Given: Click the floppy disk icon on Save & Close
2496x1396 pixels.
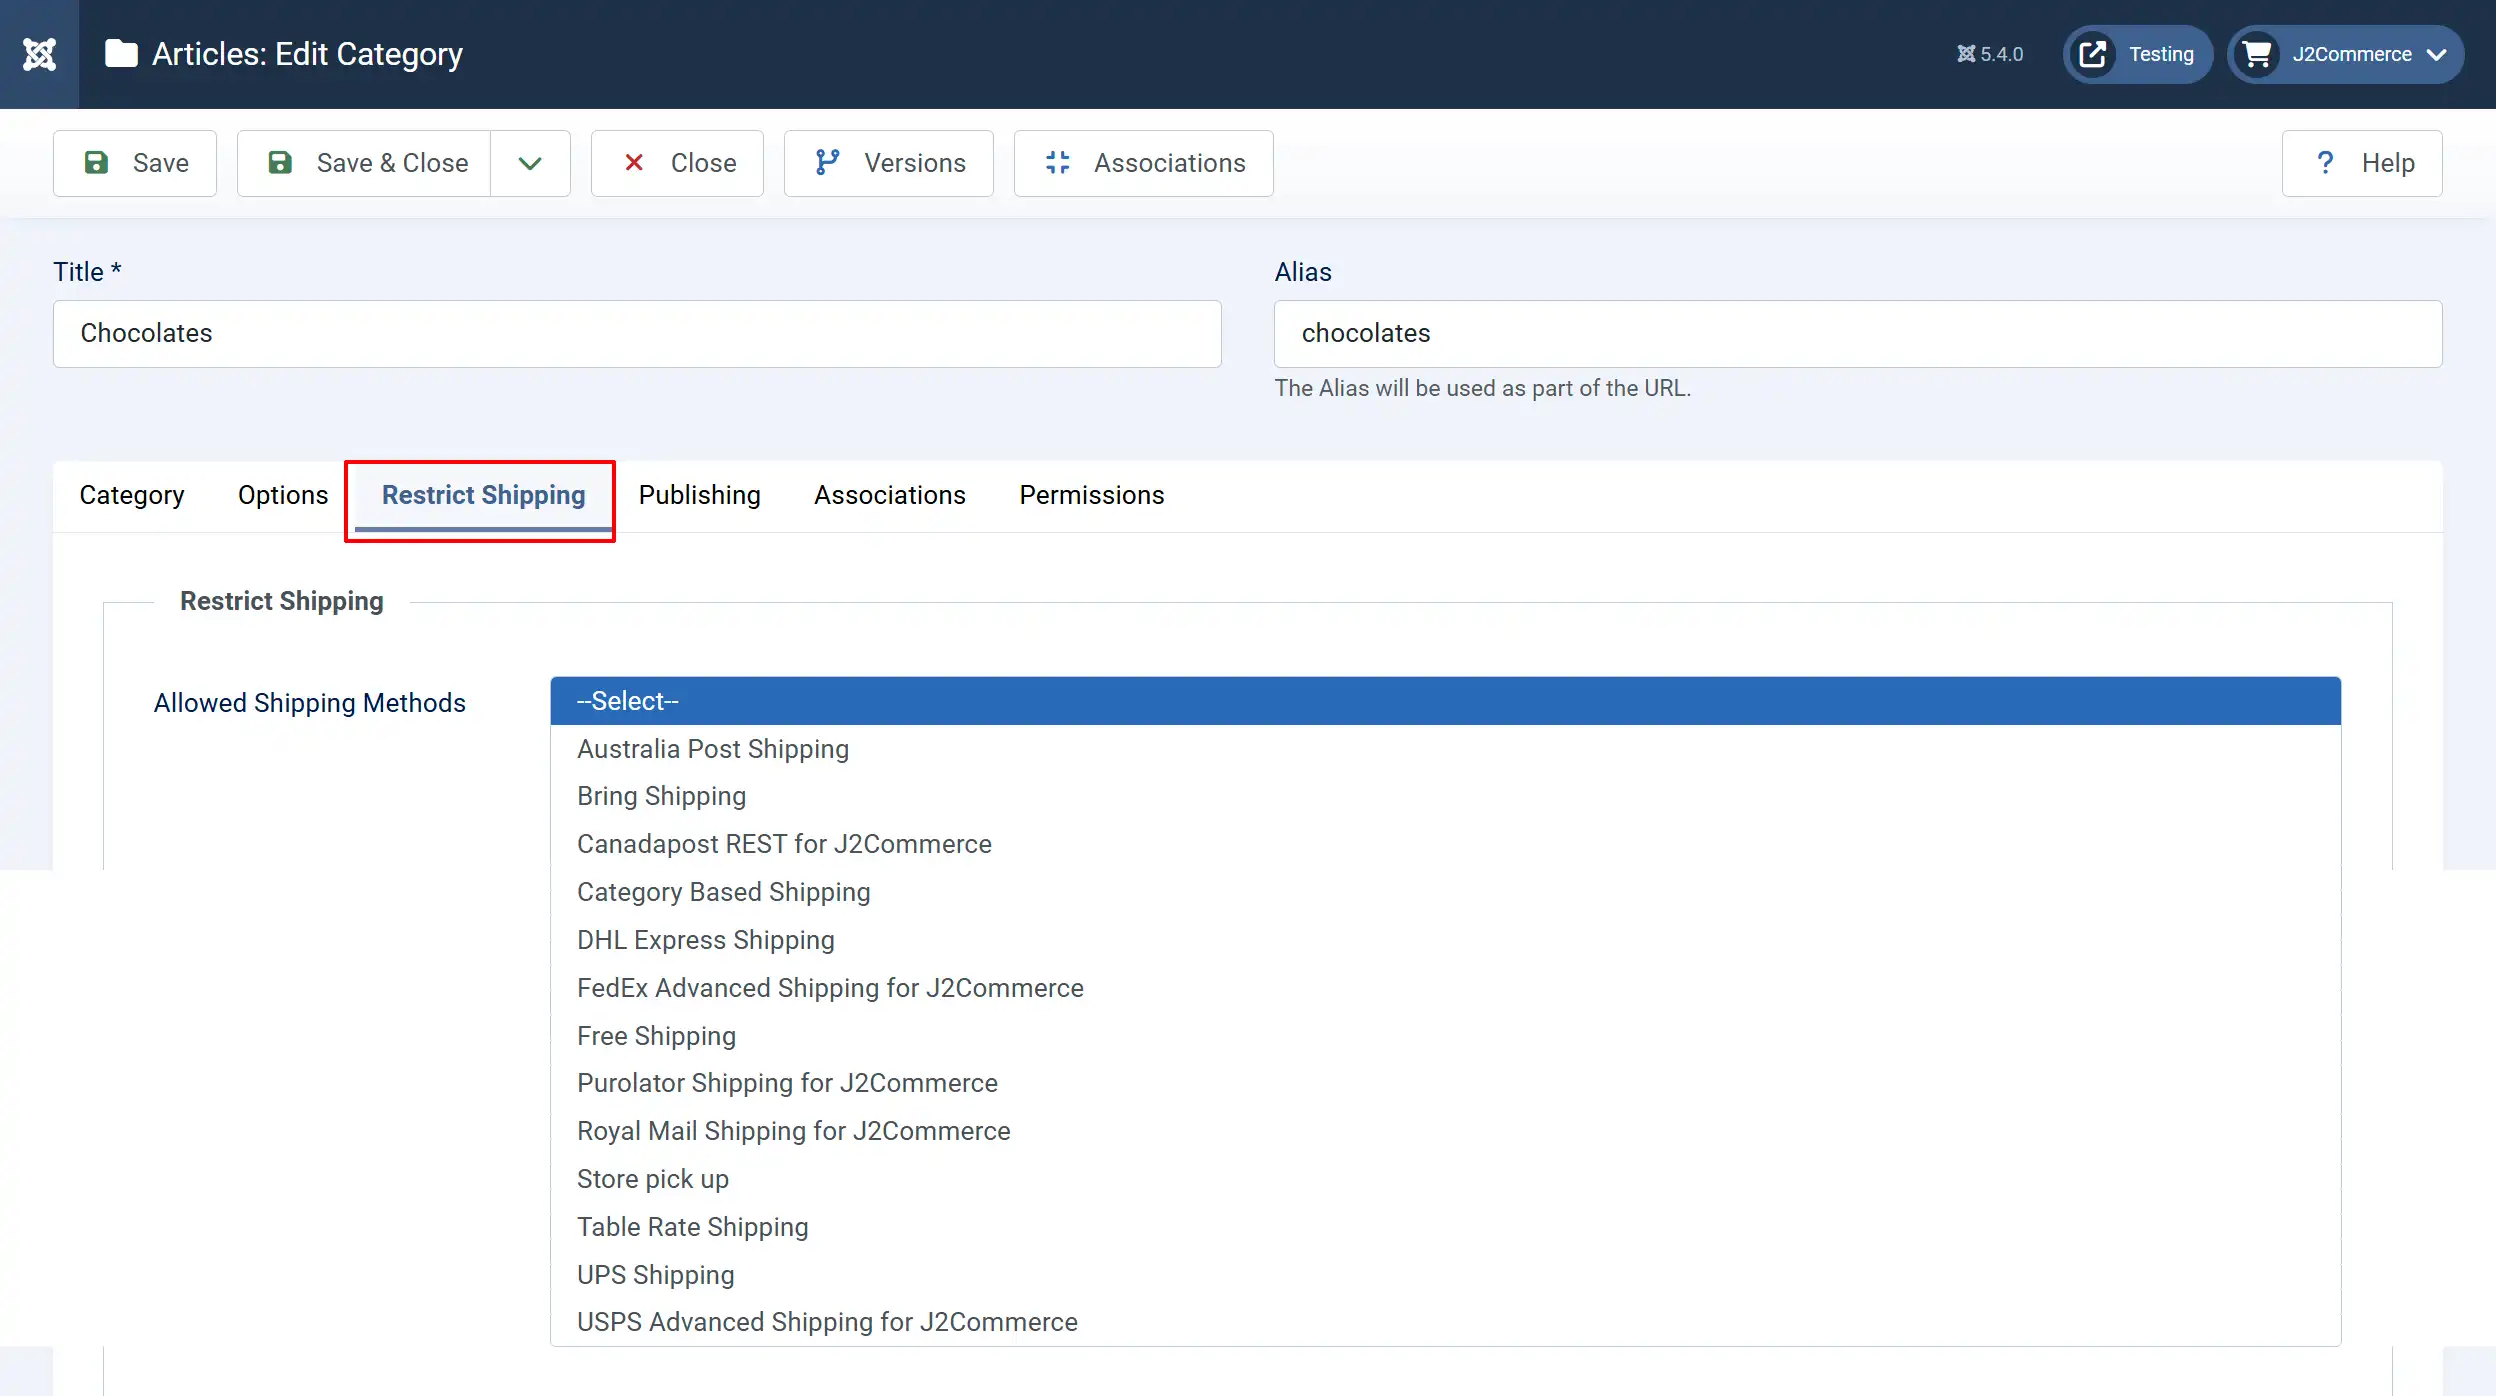Looking at the screenshot, I should pos(280,163).
